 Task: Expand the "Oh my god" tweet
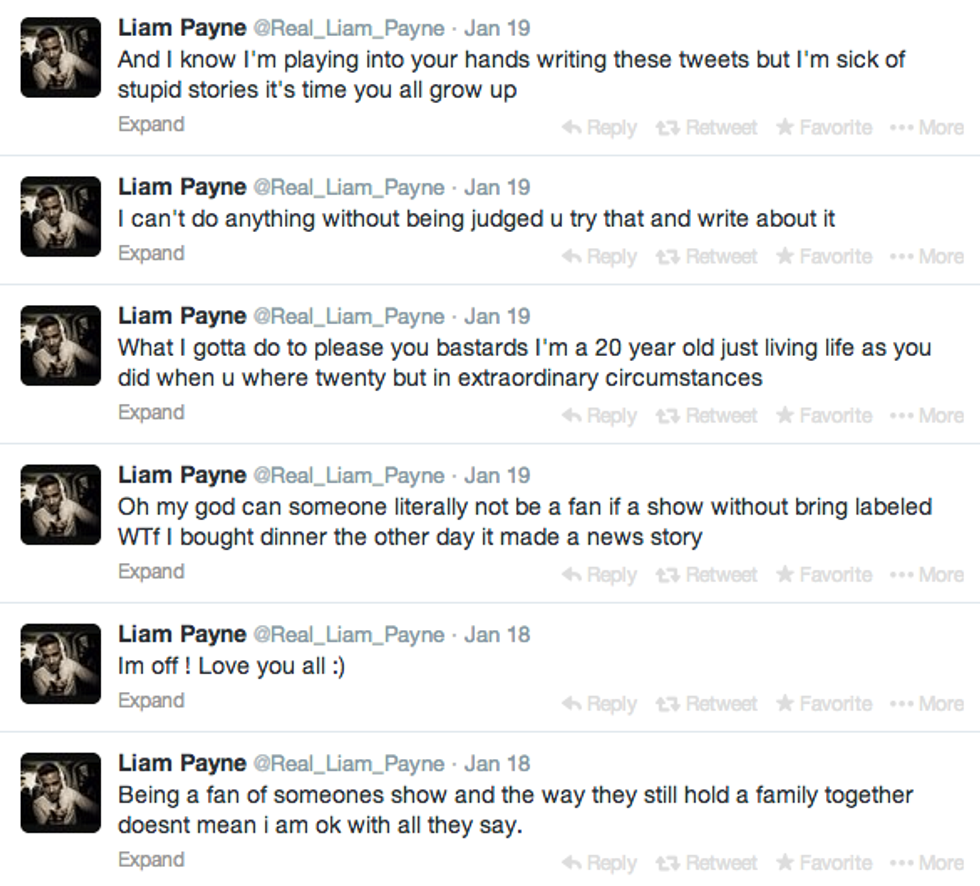click(150, 572)
